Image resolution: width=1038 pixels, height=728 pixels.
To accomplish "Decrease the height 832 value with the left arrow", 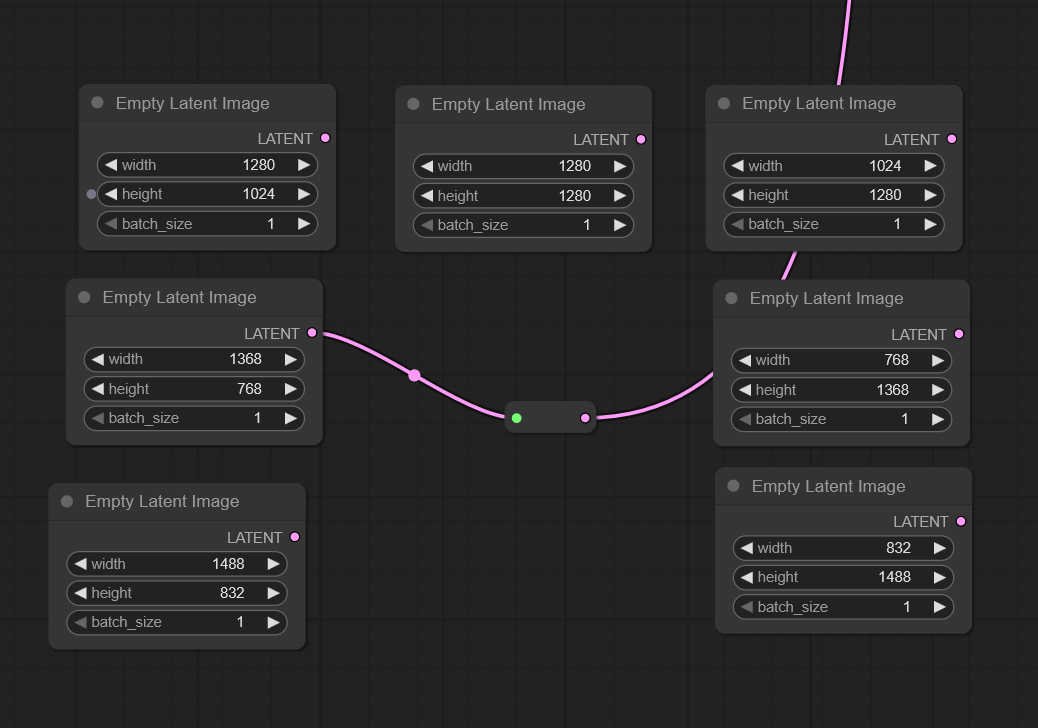I will click(81, 593).
